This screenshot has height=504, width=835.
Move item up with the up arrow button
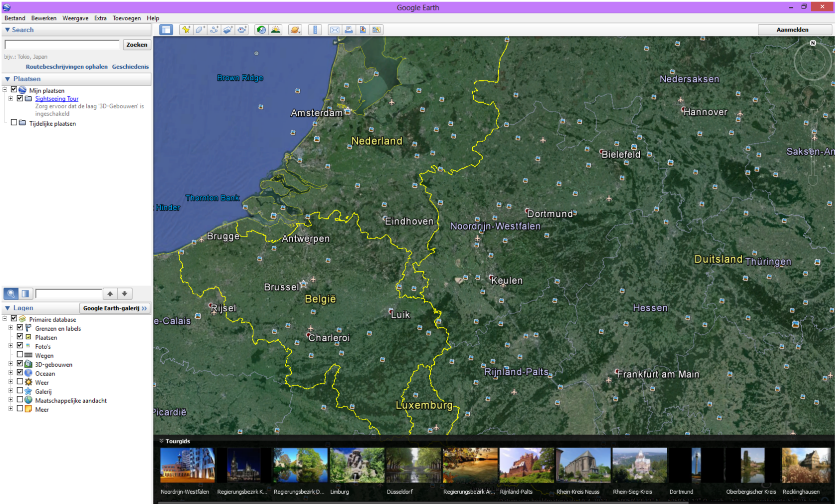click(110, 294)
